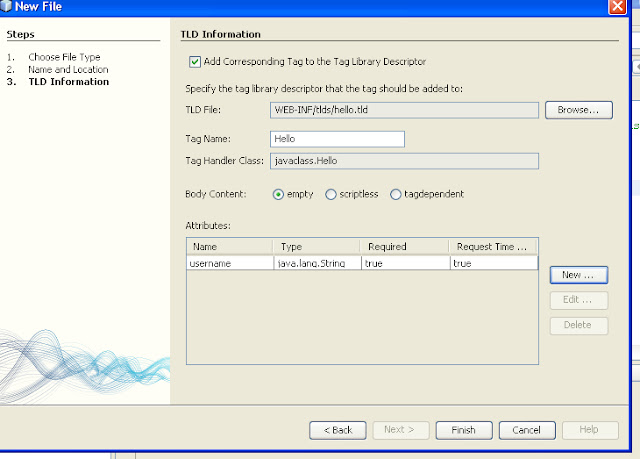This screenshot has height=459, width=640.
Task: Uncheck Add Corresponding Tag to Tag Library Descriptor
Action: [x=195, y=62]
